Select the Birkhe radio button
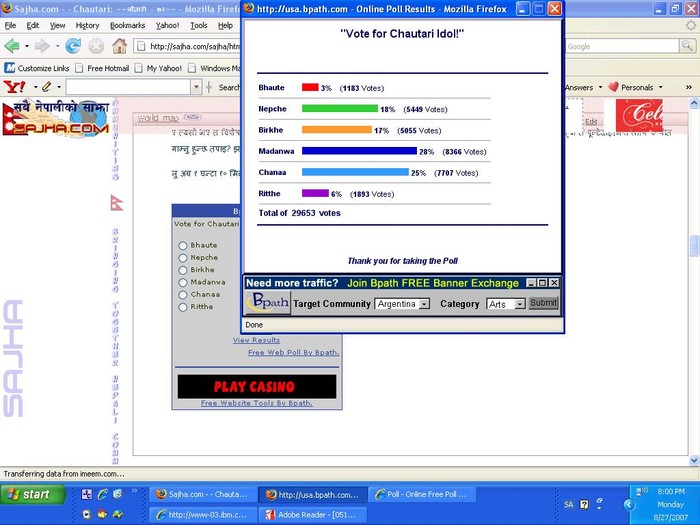 [x=183, y=270]
